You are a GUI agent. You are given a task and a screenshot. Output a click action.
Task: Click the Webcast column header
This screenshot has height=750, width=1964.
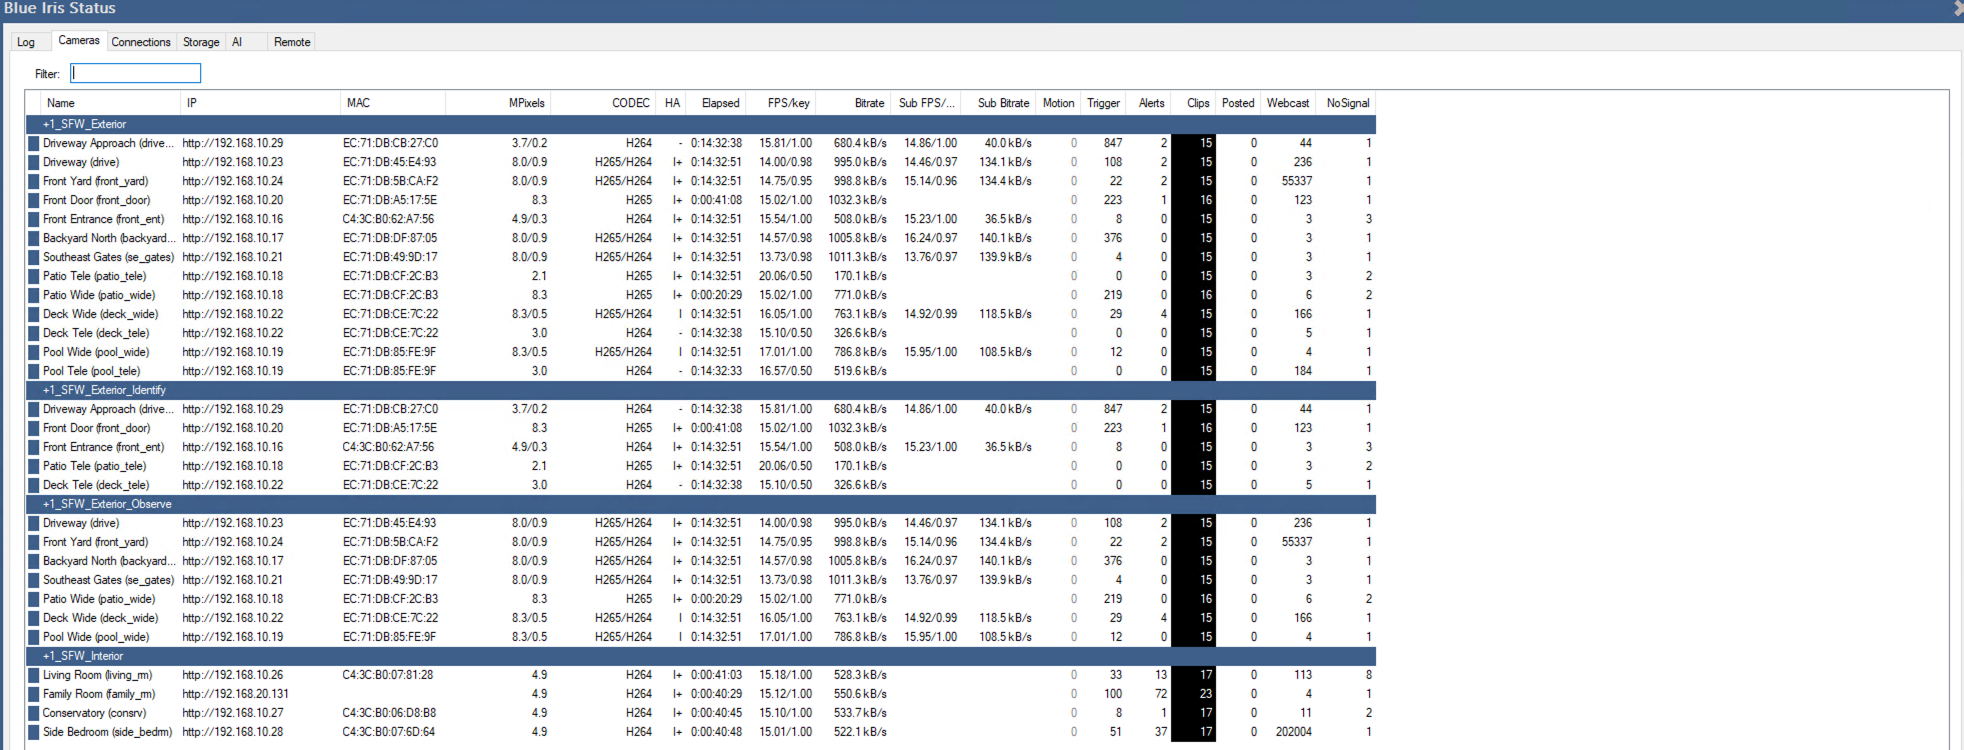tap(1288, 103)
